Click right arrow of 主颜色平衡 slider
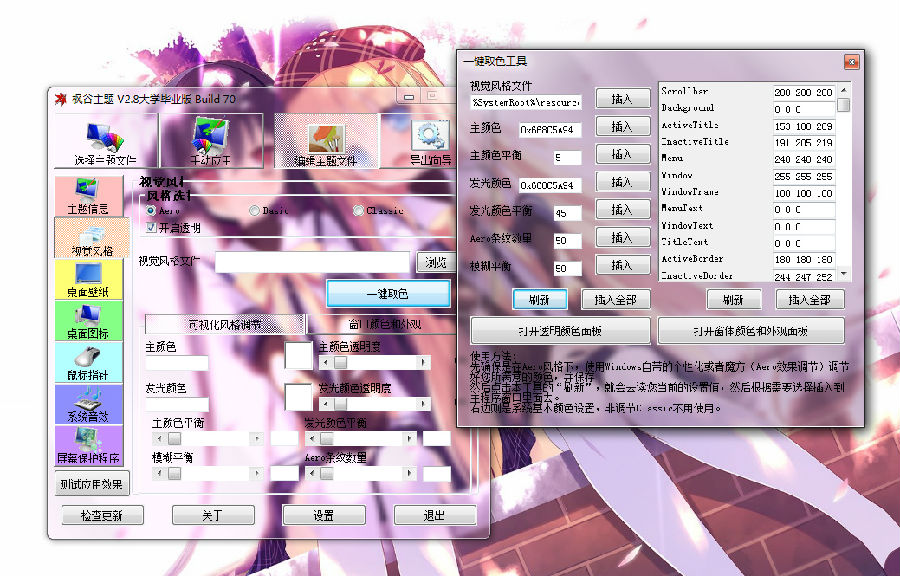The image size is (900, 576). [x=257, y=439]
